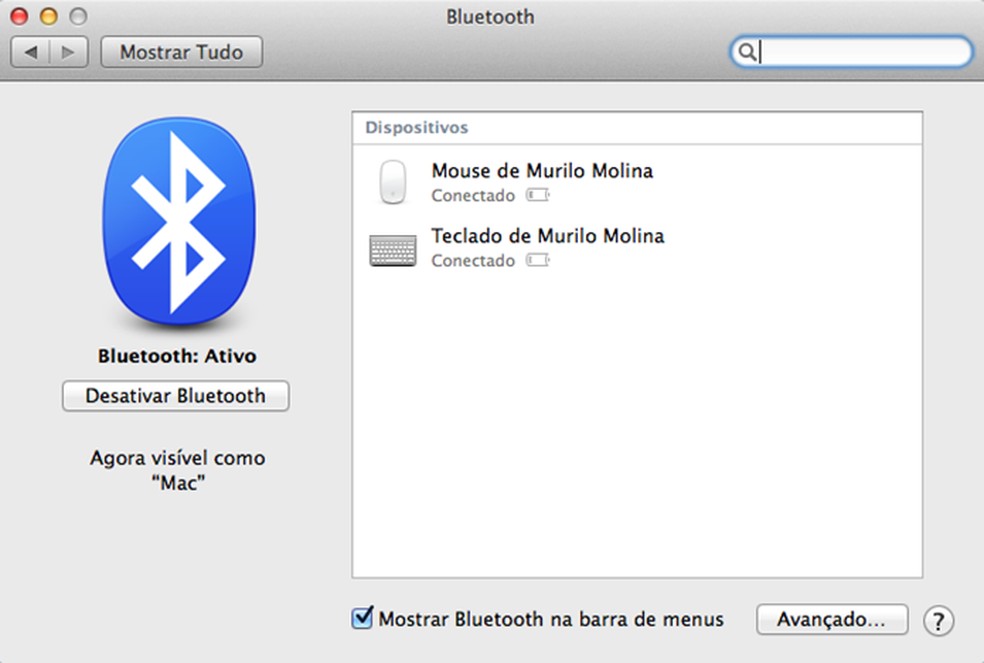Open the Avançado settings
The width and height of the screenshot is (984, 663).
[832, 619]
